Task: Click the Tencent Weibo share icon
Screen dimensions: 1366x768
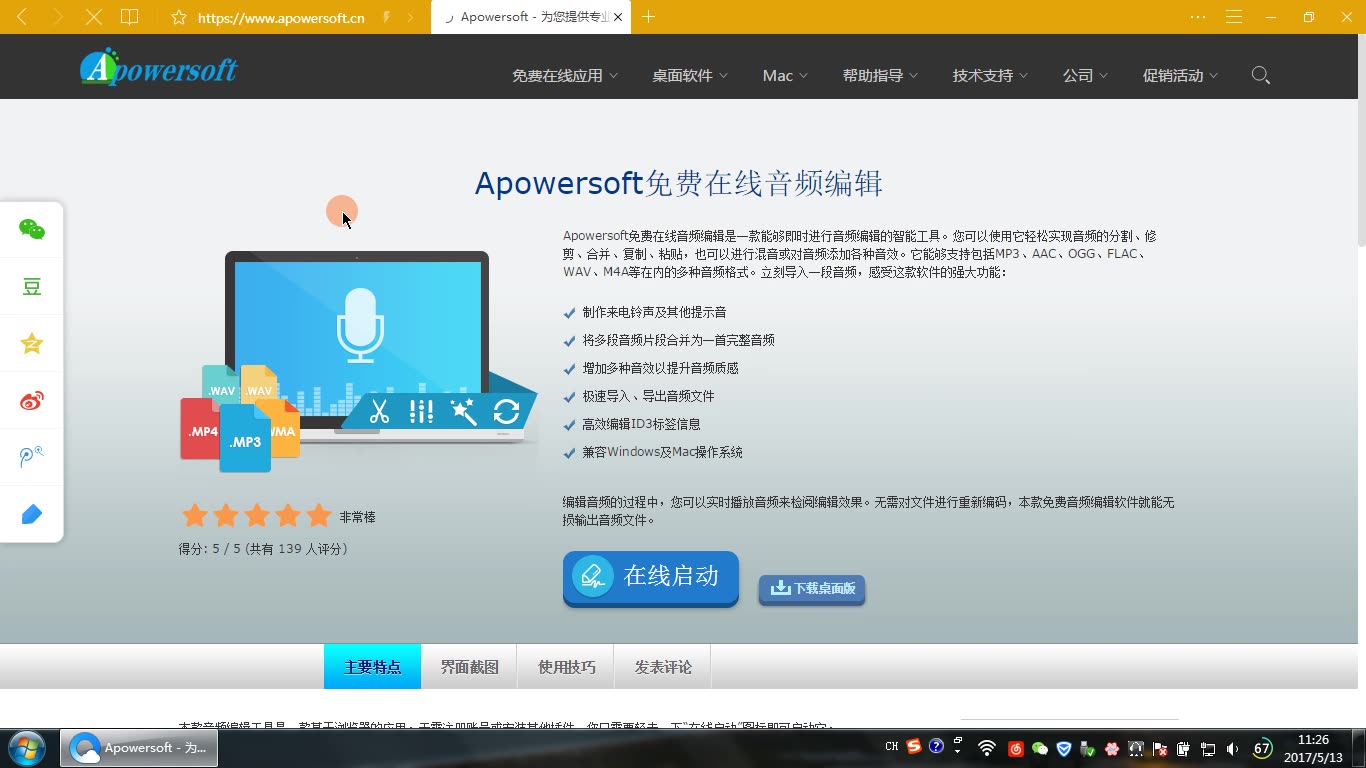Action: point(32,457)
